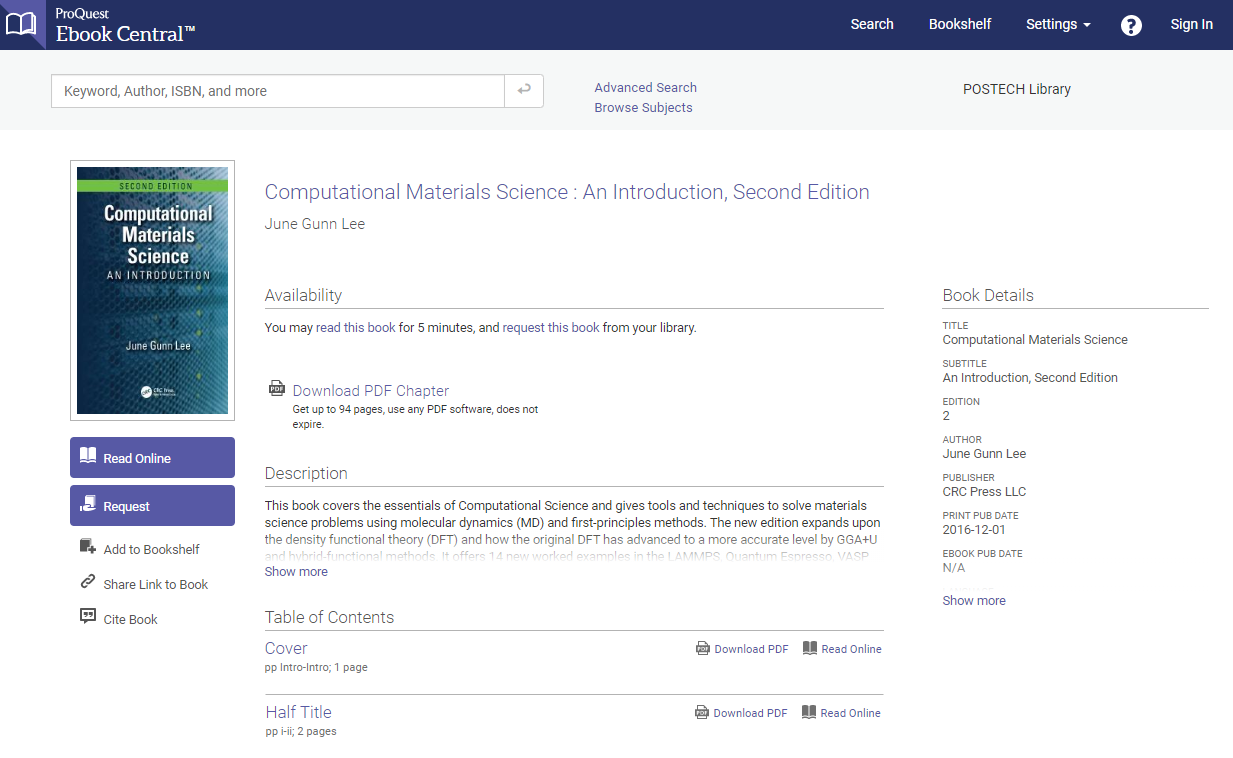Click Cite Book link
The width and height of the screenshot is (1233, 758).
[131, 619]
